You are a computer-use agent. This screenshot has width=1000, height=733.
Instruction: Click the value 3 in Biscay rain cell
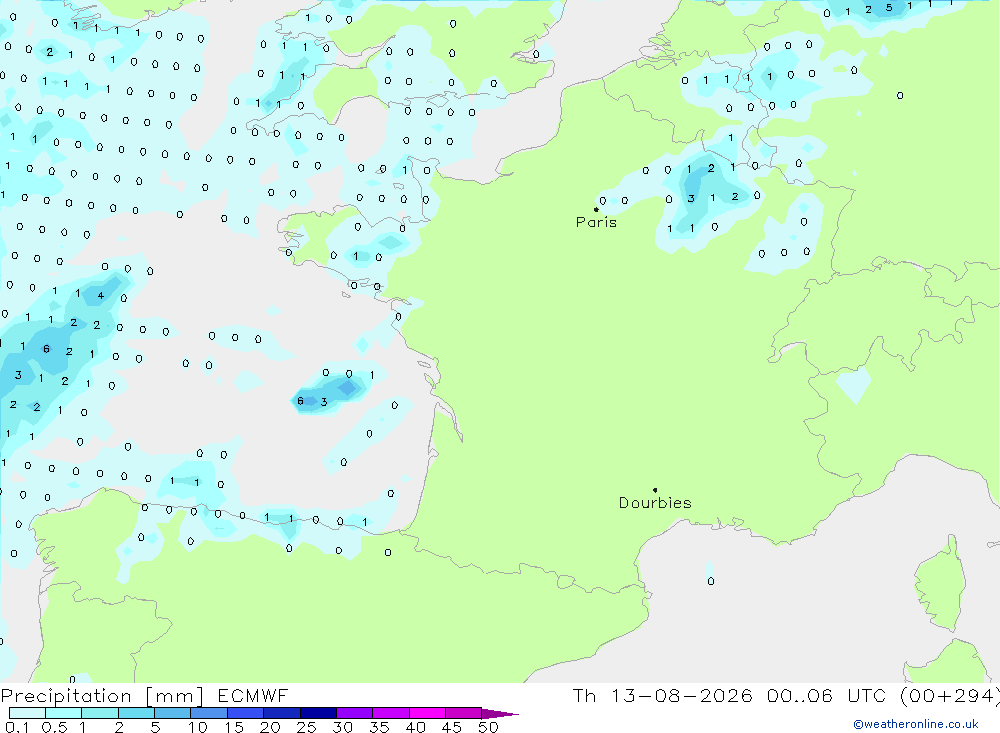324,402
